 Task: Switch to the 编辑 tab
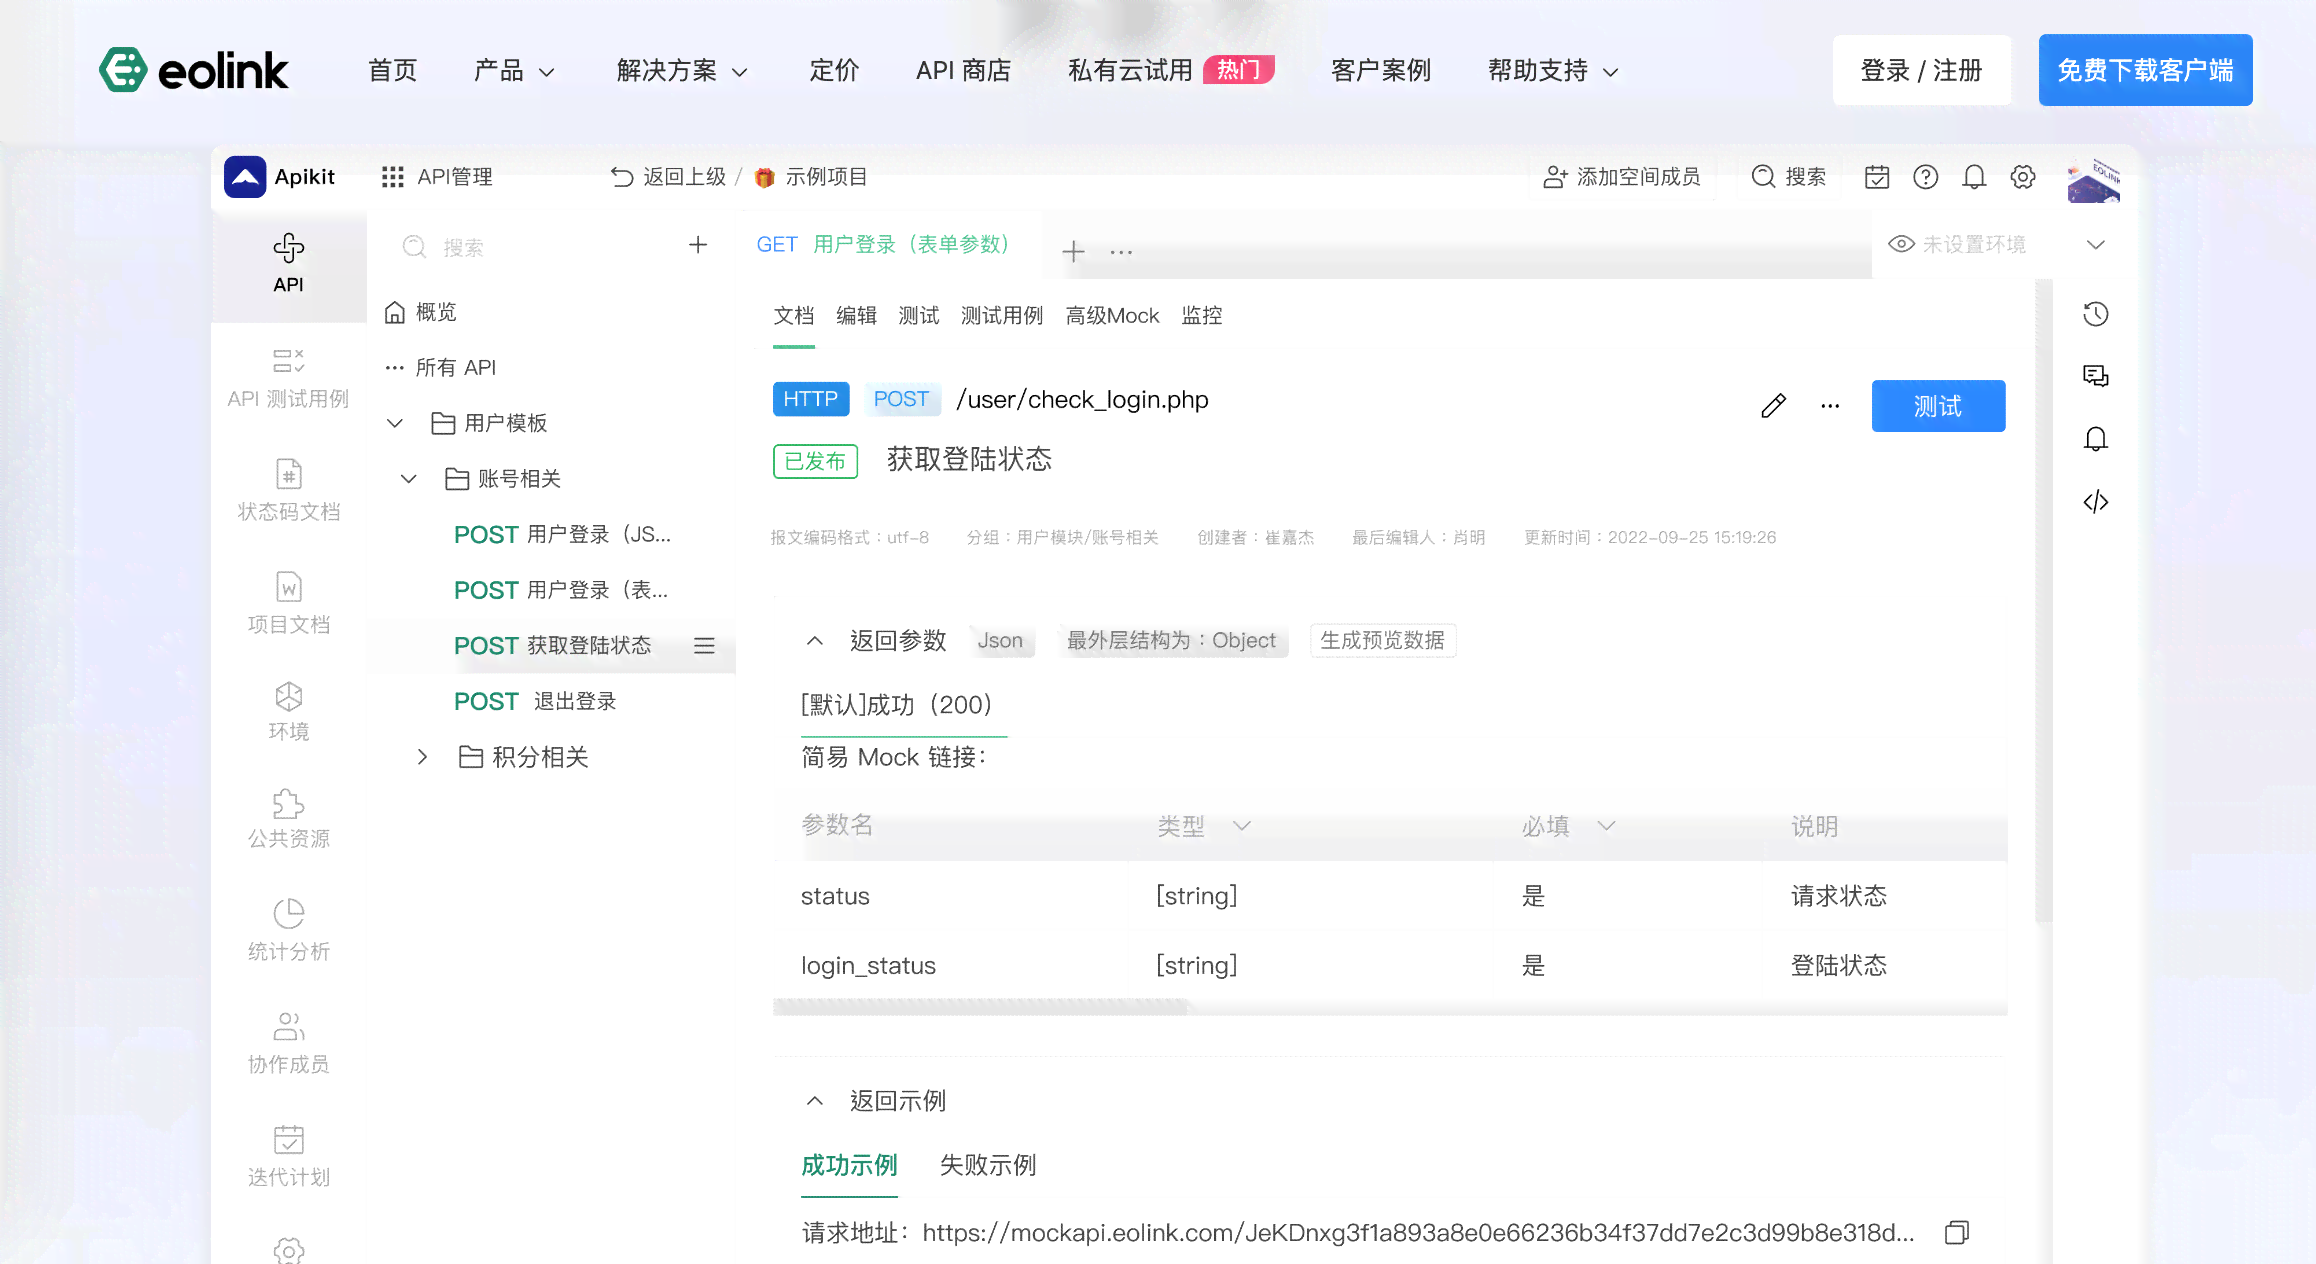[x=856, y=316]
